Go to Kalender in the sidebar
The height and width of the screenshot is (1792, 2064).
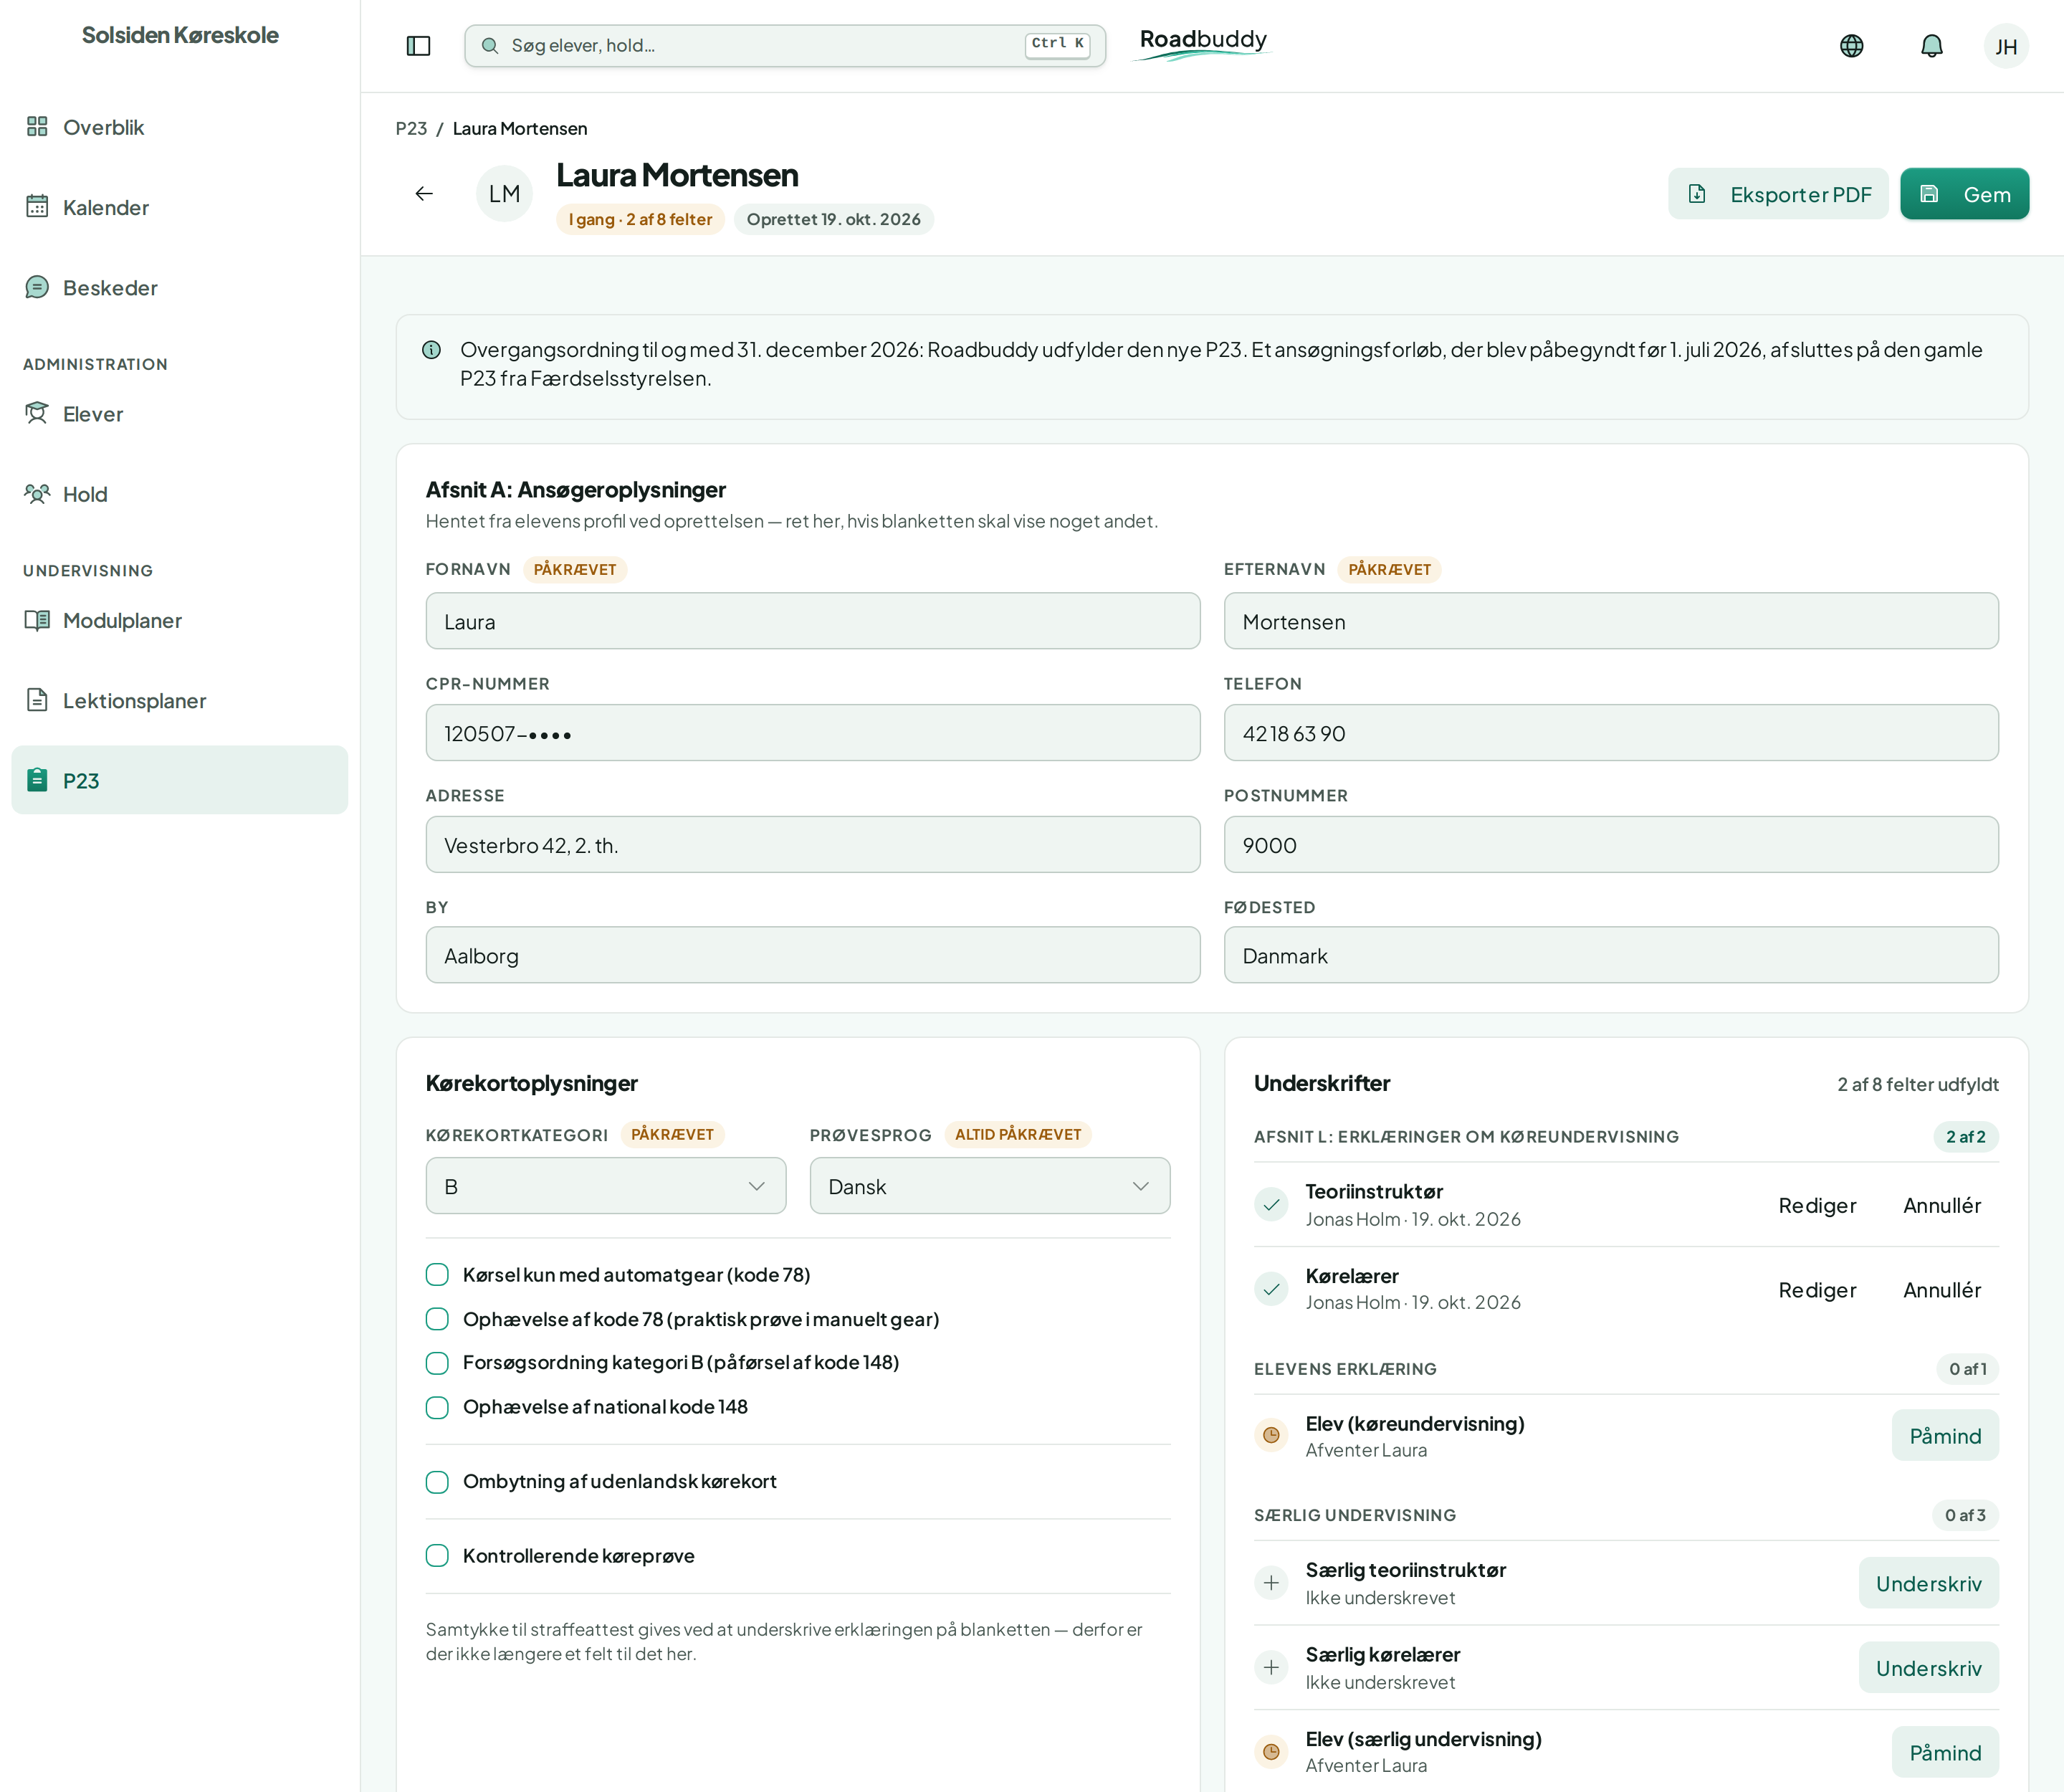180,207
